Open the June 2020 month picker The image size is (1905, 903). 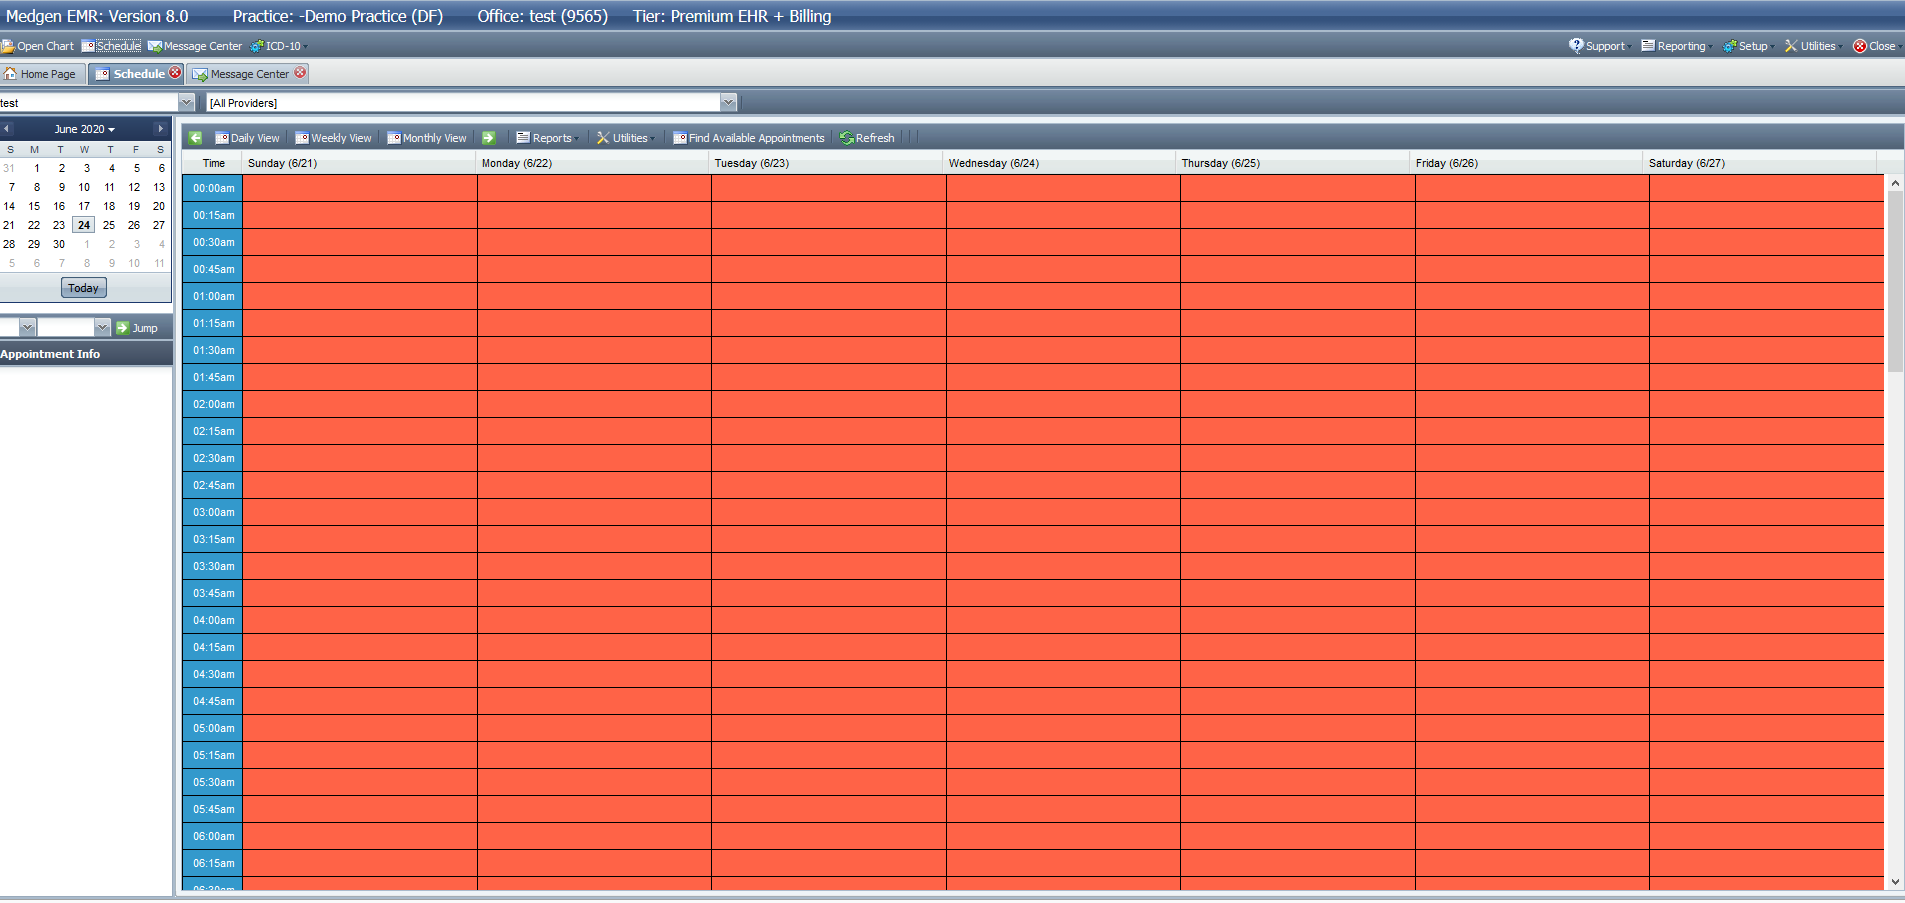click(84, 129)
